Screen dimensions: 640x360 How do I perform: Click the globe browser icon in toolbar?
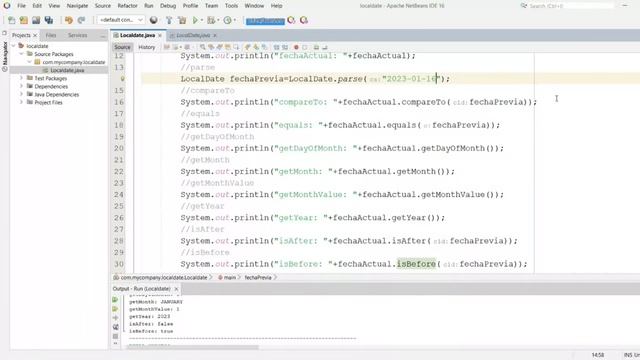(x=153, y=20)
